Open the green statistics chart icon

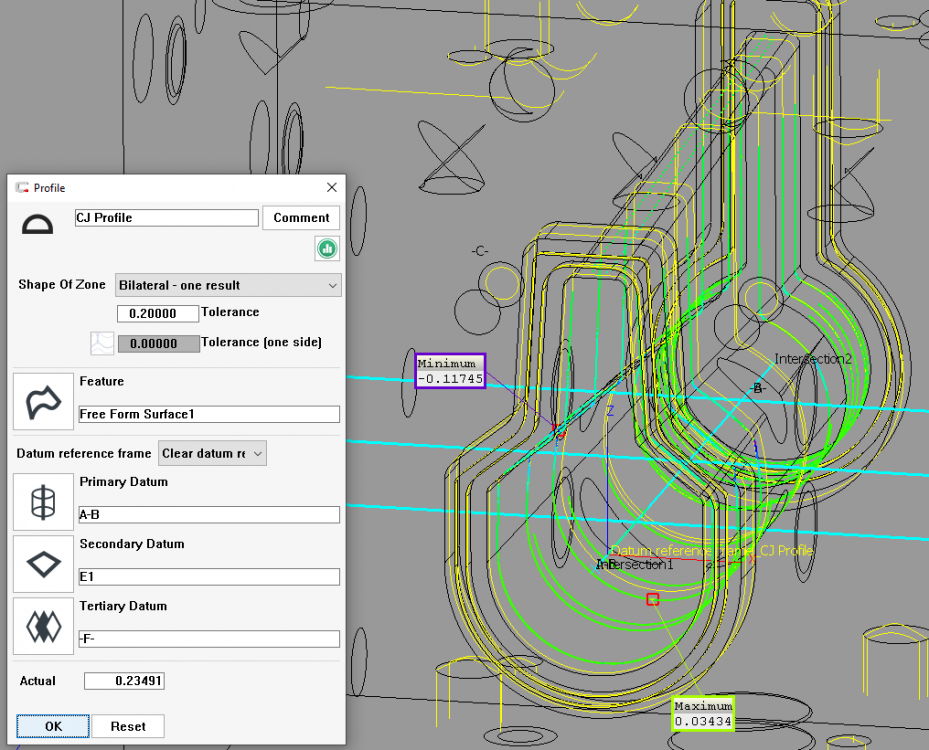(326, 248)
